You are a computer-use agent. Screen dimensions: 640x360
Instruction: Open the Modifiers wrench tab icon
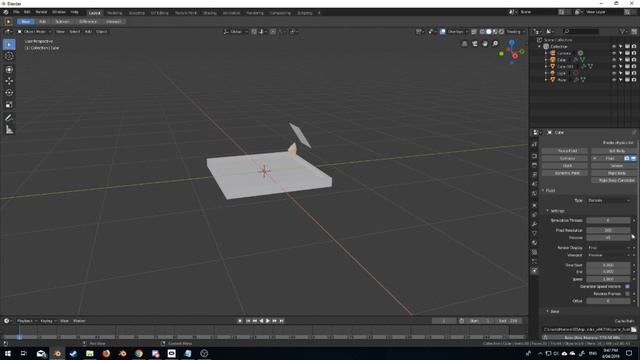[534, 224]
